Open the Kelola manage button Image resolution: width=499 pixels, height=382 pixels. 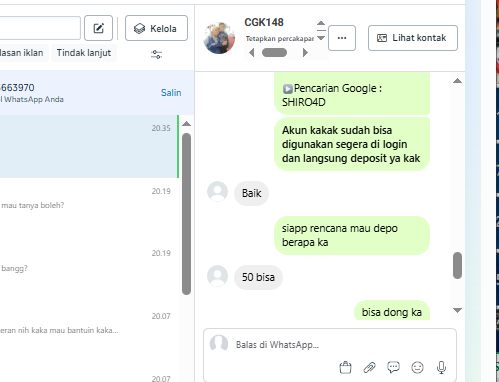coord(156,28)
